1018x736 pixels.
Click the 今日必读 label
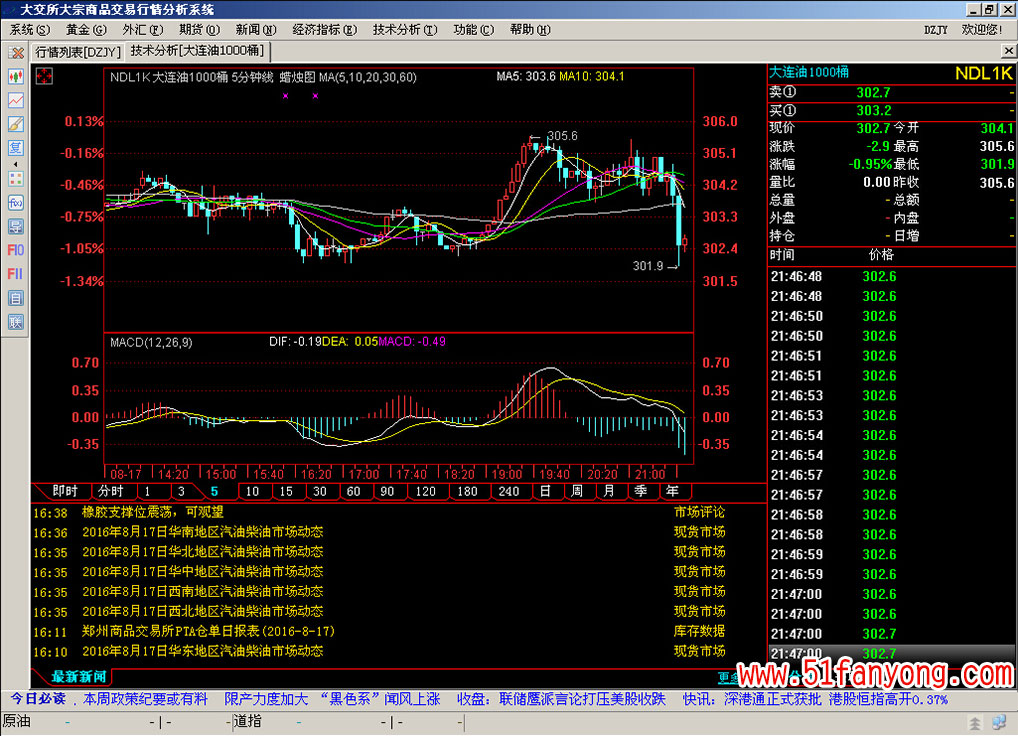(x=38, y=700)
